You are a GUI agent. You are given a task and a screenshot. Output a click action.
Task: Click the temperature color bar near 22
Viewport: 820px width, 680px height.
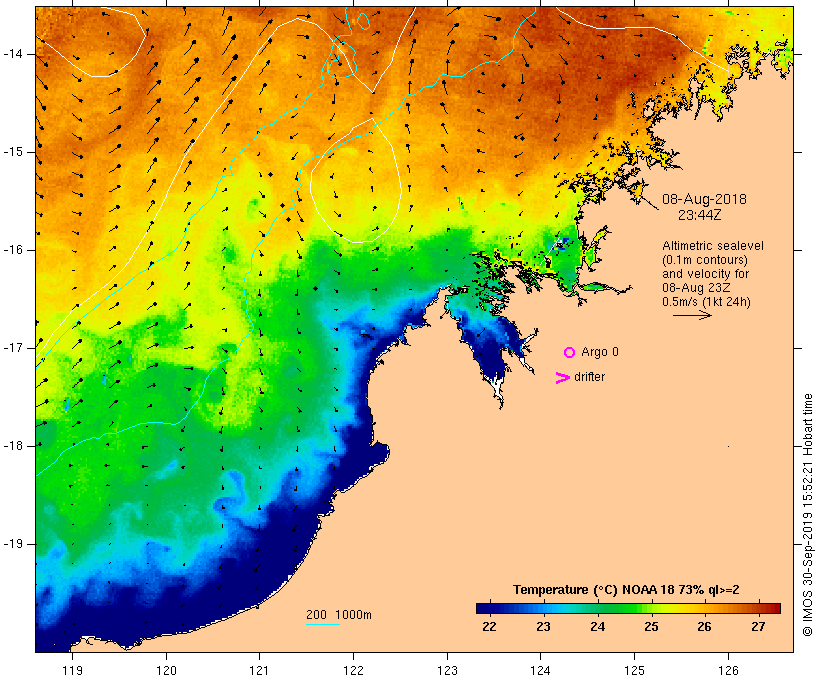[x=489, y=608]
